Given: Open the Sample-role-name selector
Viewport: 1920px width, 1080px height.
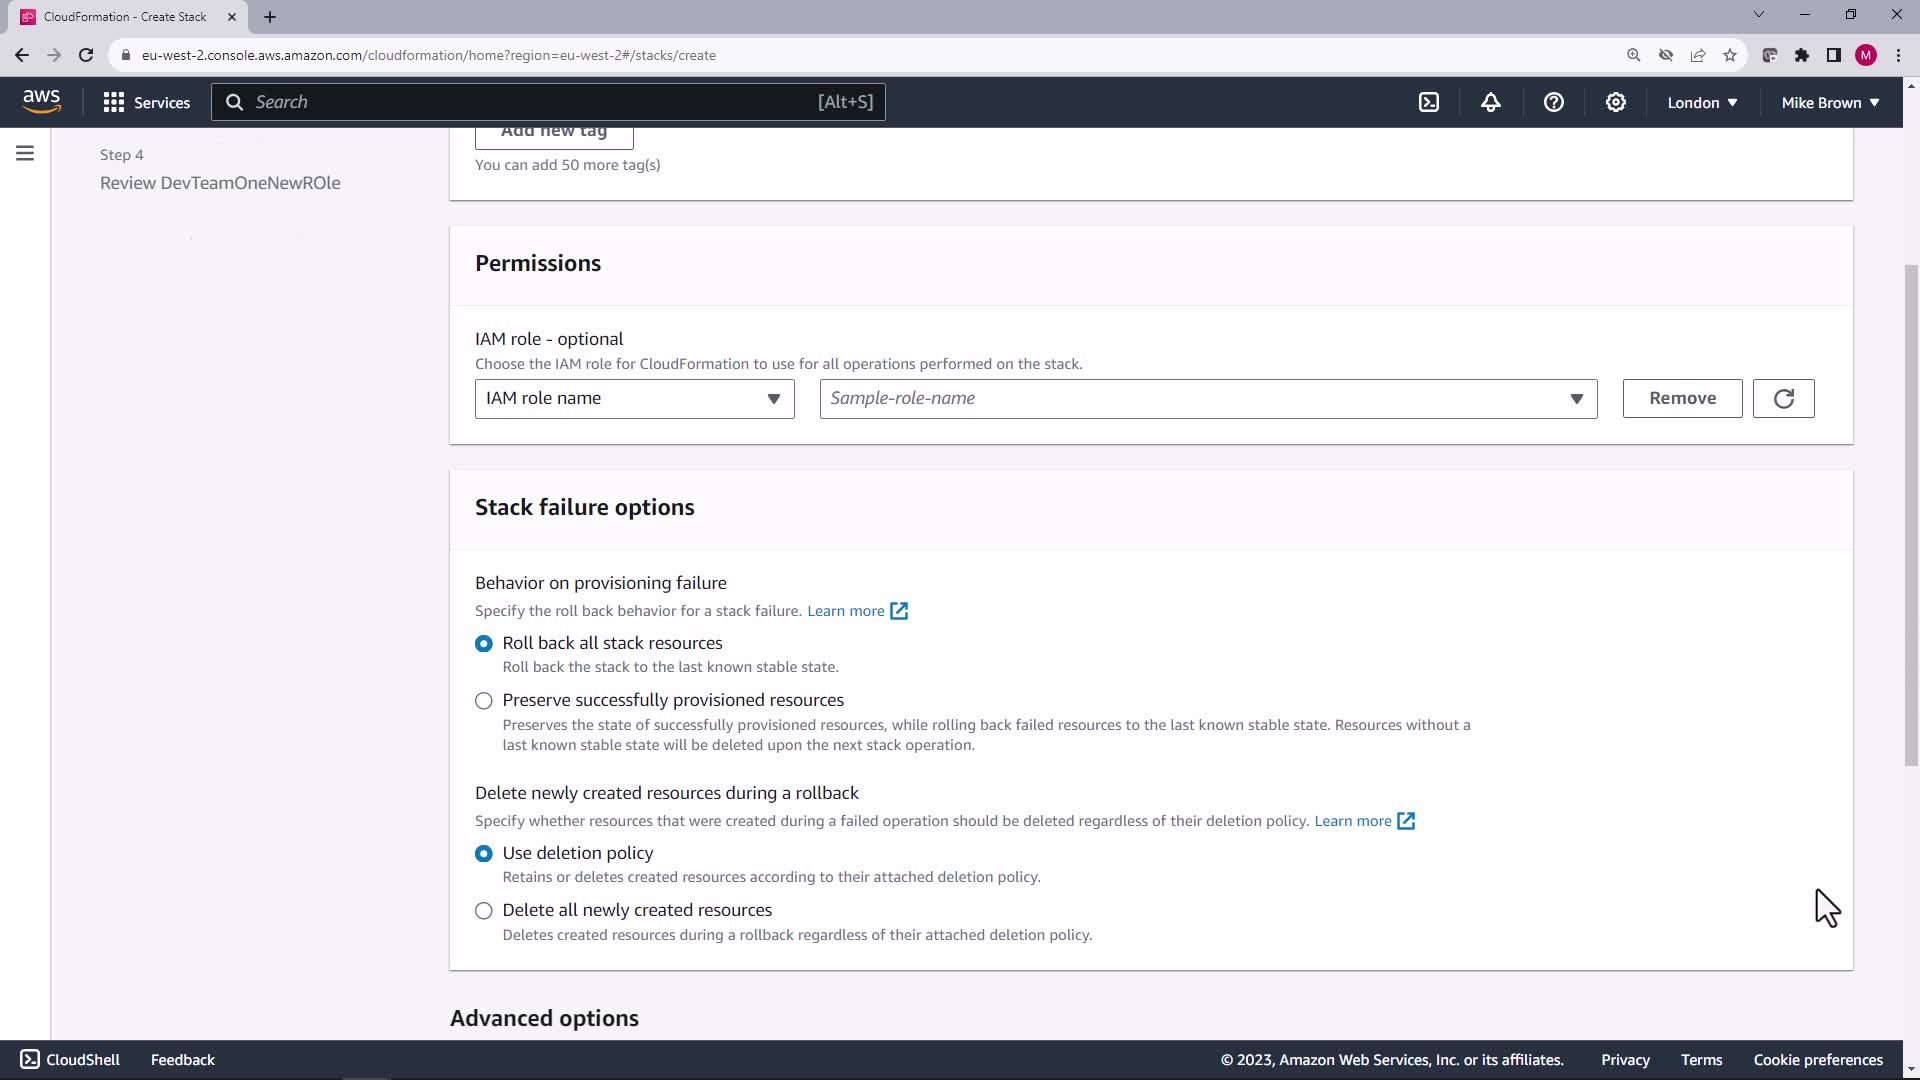Looking at the screenshot, I should (x=1207, y=398).
